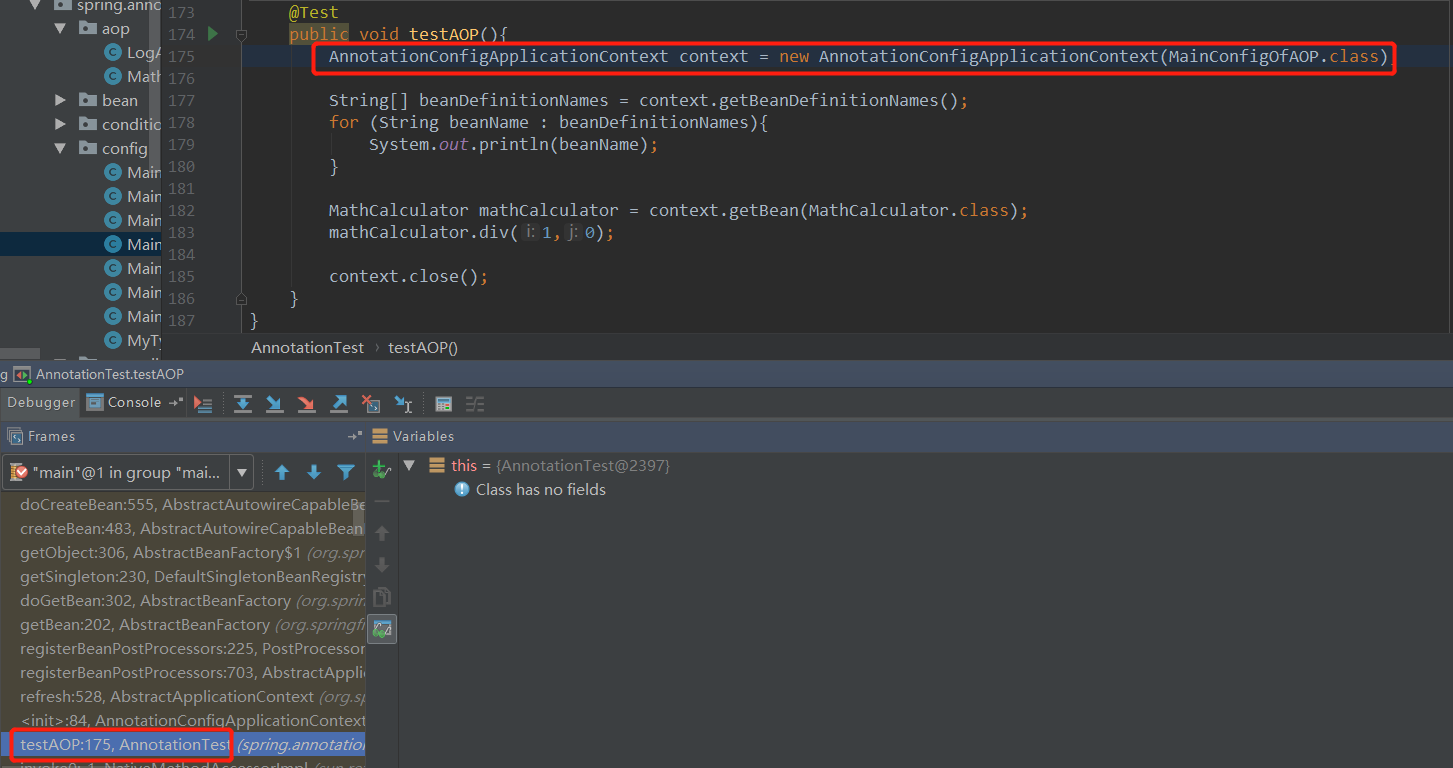Open the Evaluate Expression calculator icon

coord(443,403)
